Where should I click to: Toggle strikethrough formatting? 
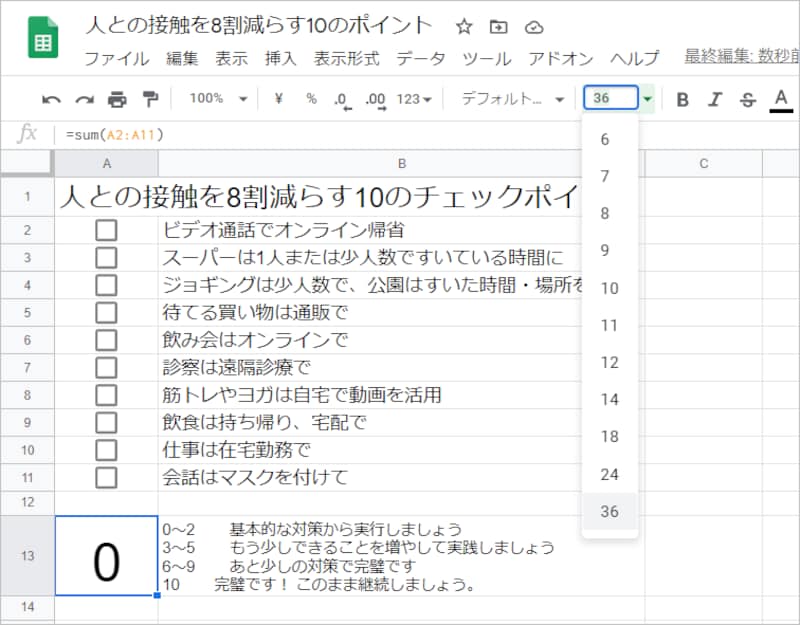[747, 99]
